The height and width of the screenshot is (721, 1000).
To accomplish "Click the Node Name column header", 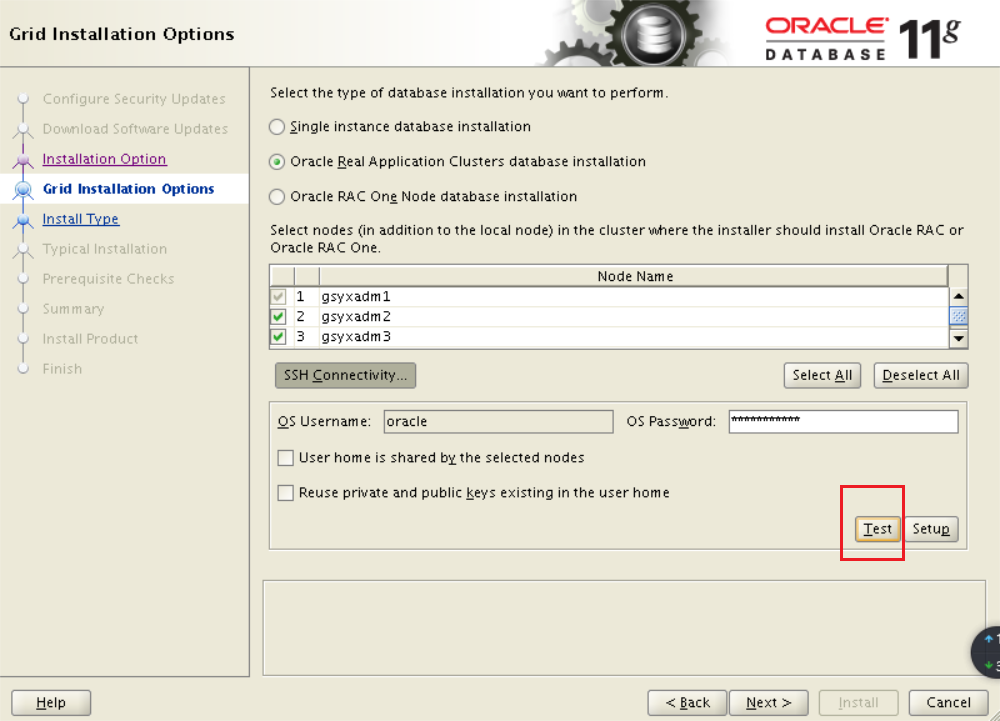I will 634,276.
